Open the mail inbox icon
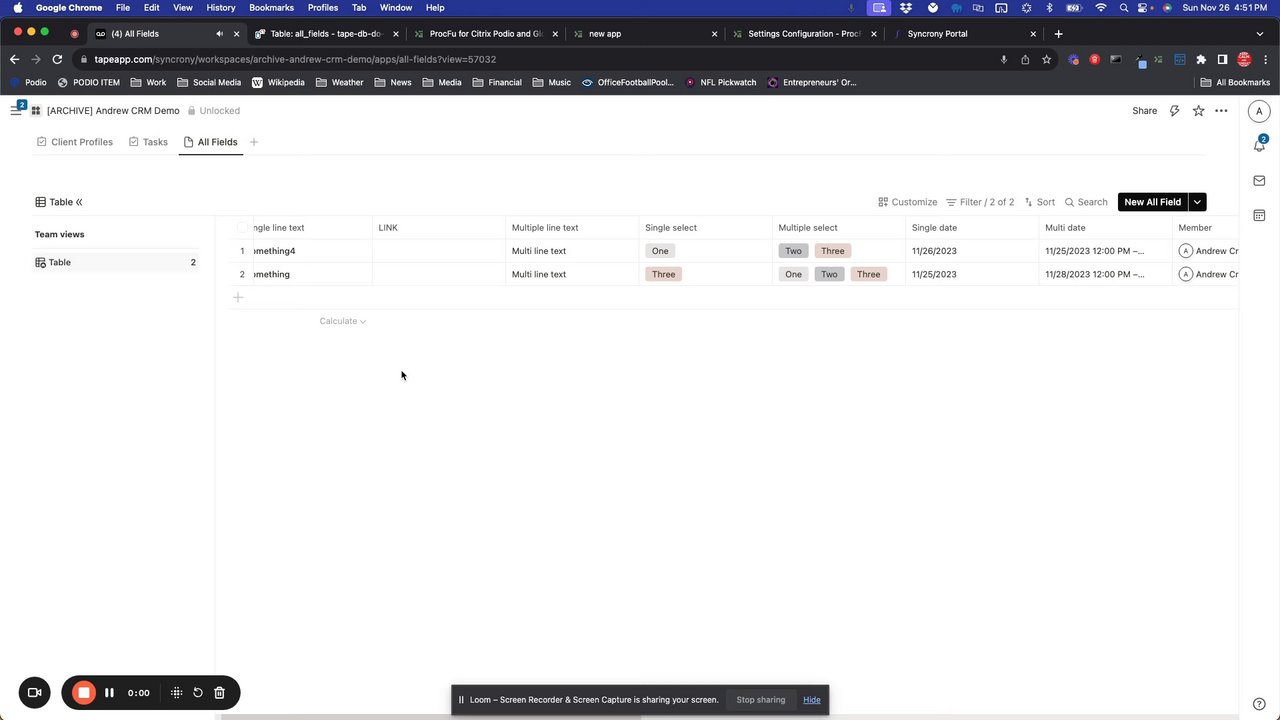 click(1259, 181)
